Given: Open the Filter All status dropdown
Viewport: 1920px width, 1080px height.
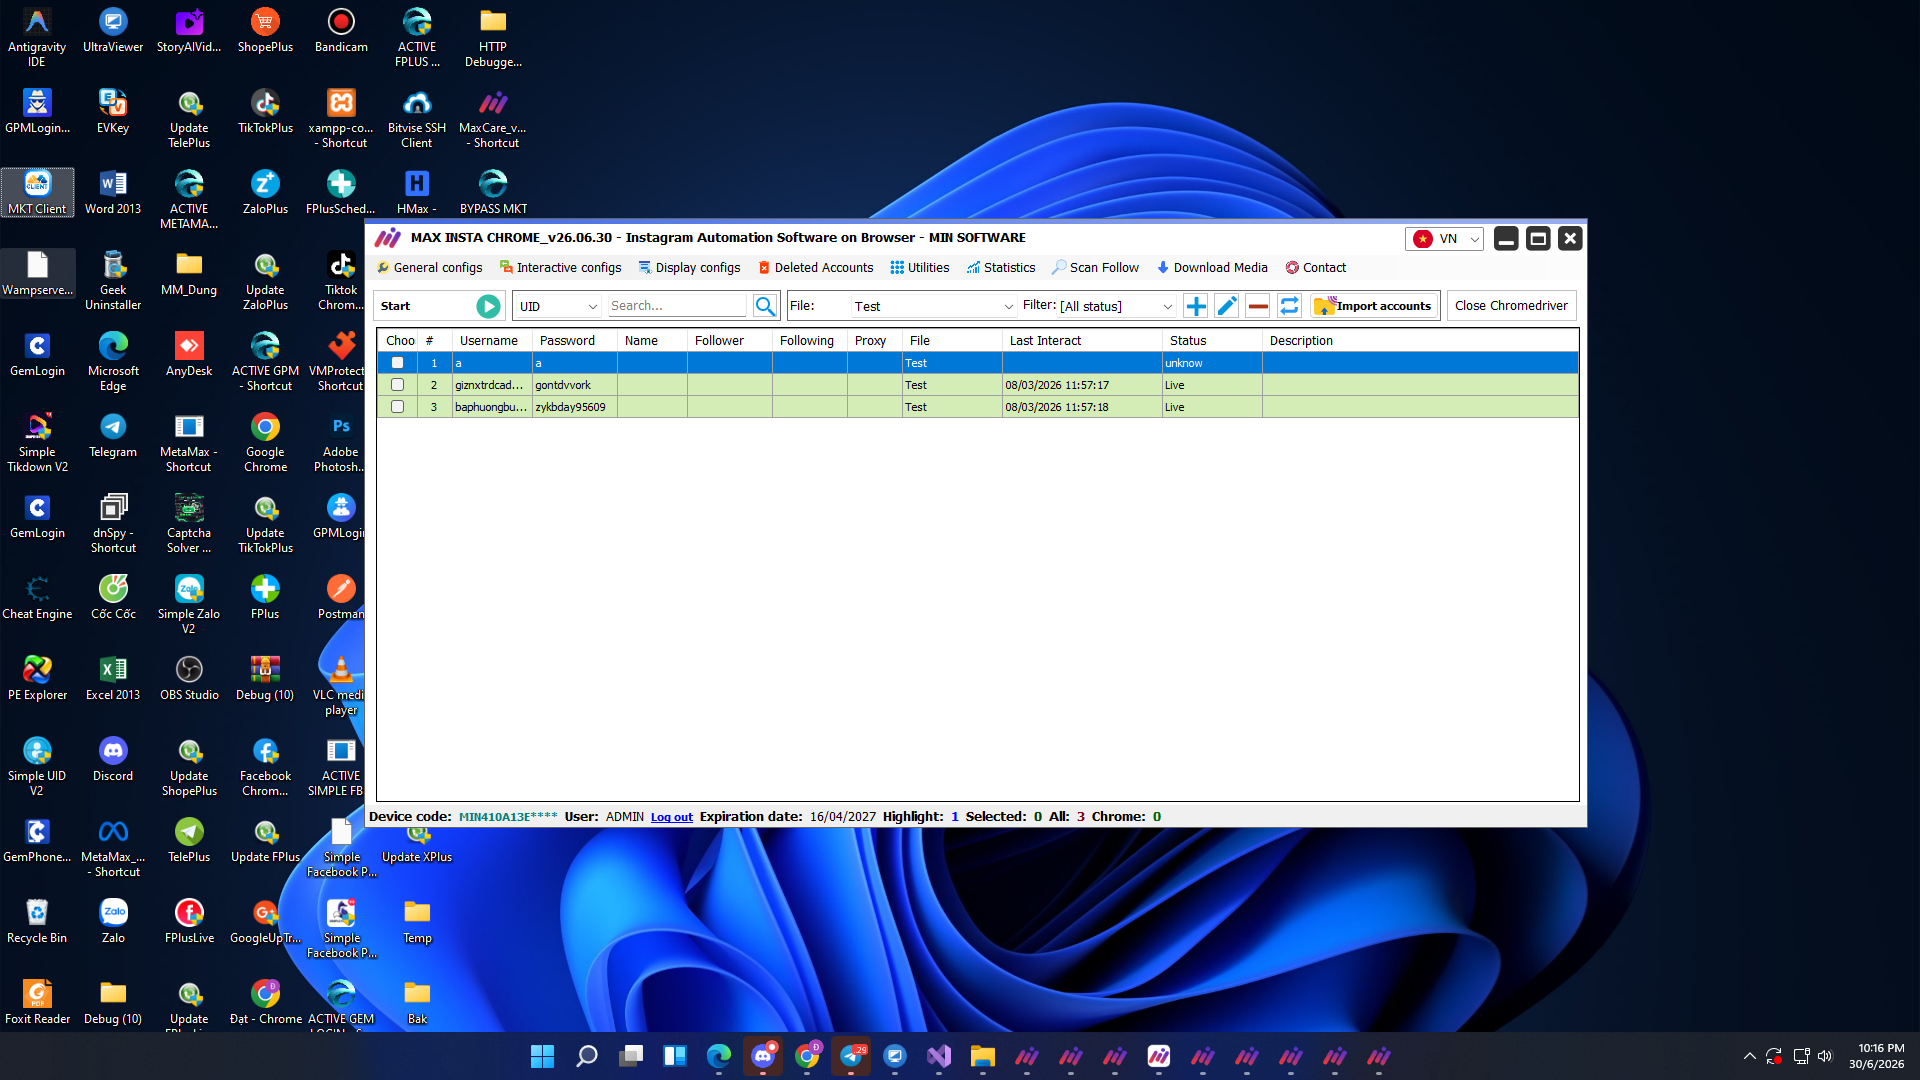Looking at the screenshot, I should 1116,306.
